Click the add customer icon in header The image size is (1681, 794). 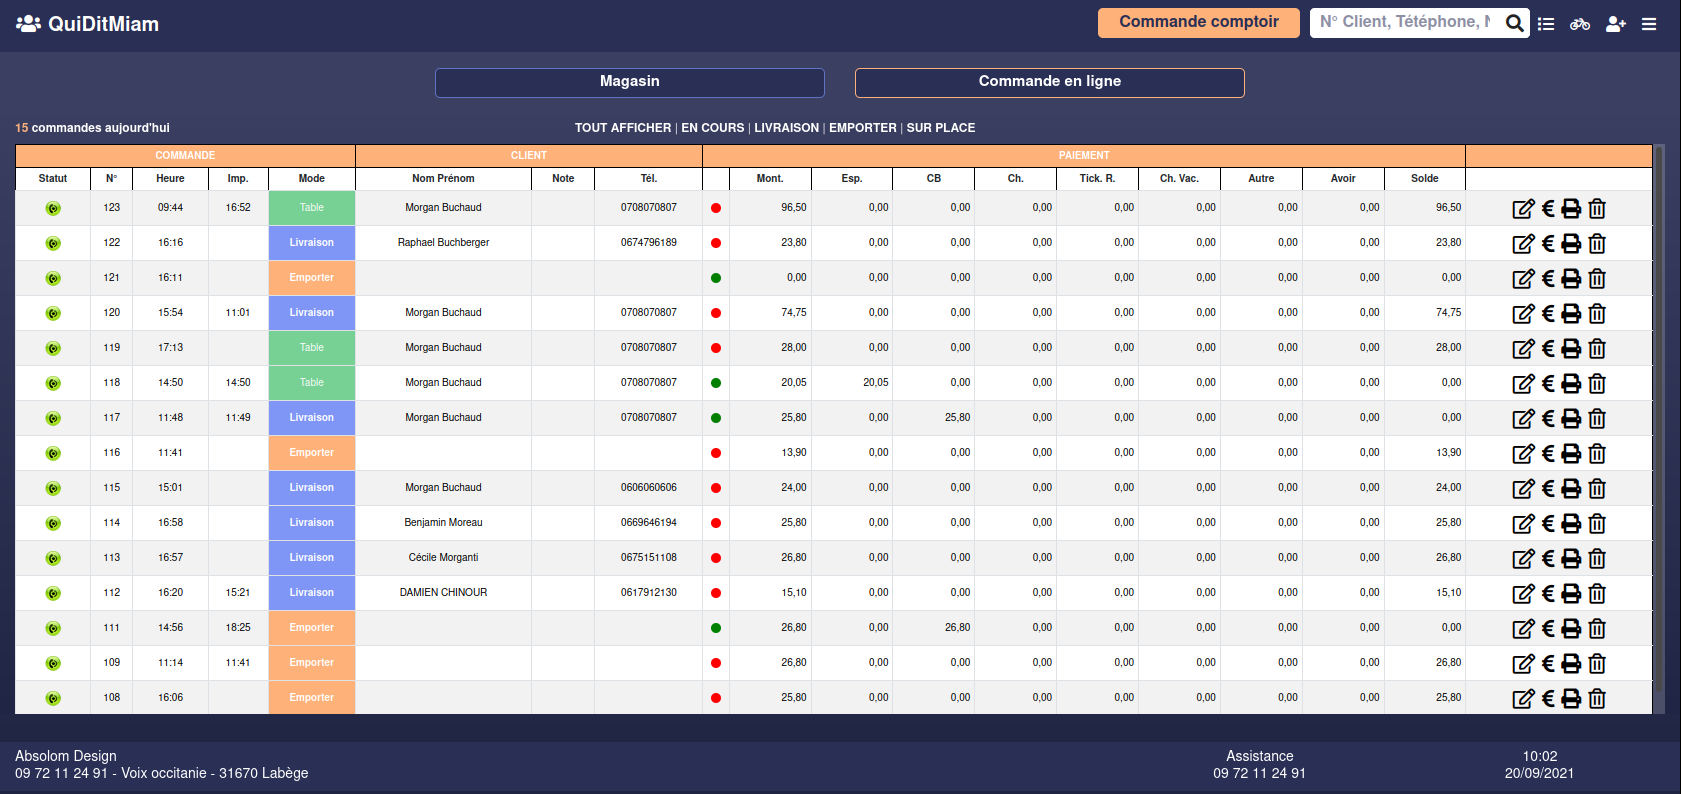click(x=1616, y=24)
